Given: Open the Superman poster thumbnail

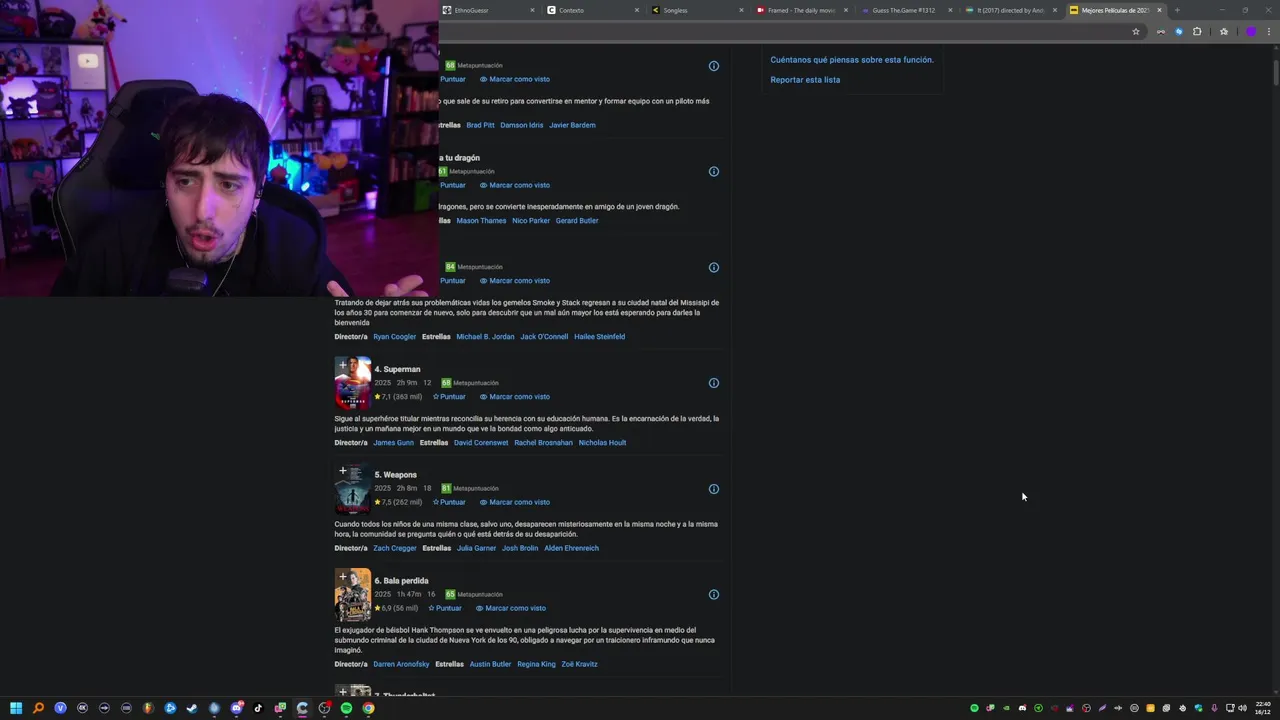Looking at the screenshot, I should click(x=352, y=383).
